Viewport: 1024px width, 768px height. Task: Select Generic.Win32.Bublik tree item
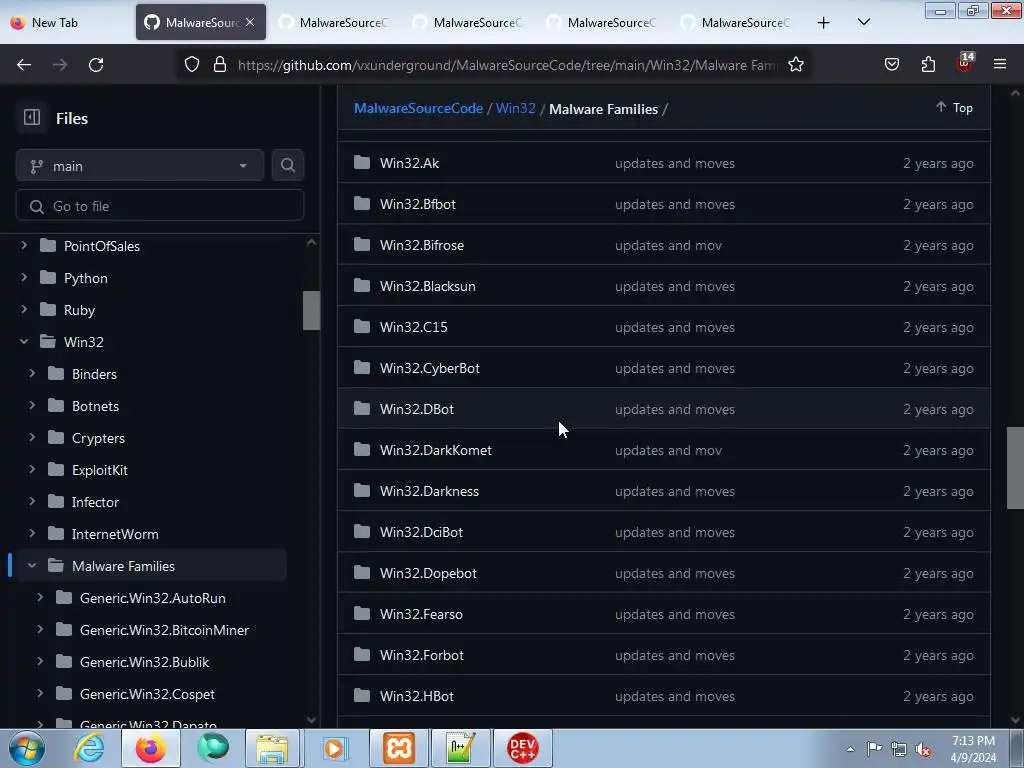[x=144, y=662]
